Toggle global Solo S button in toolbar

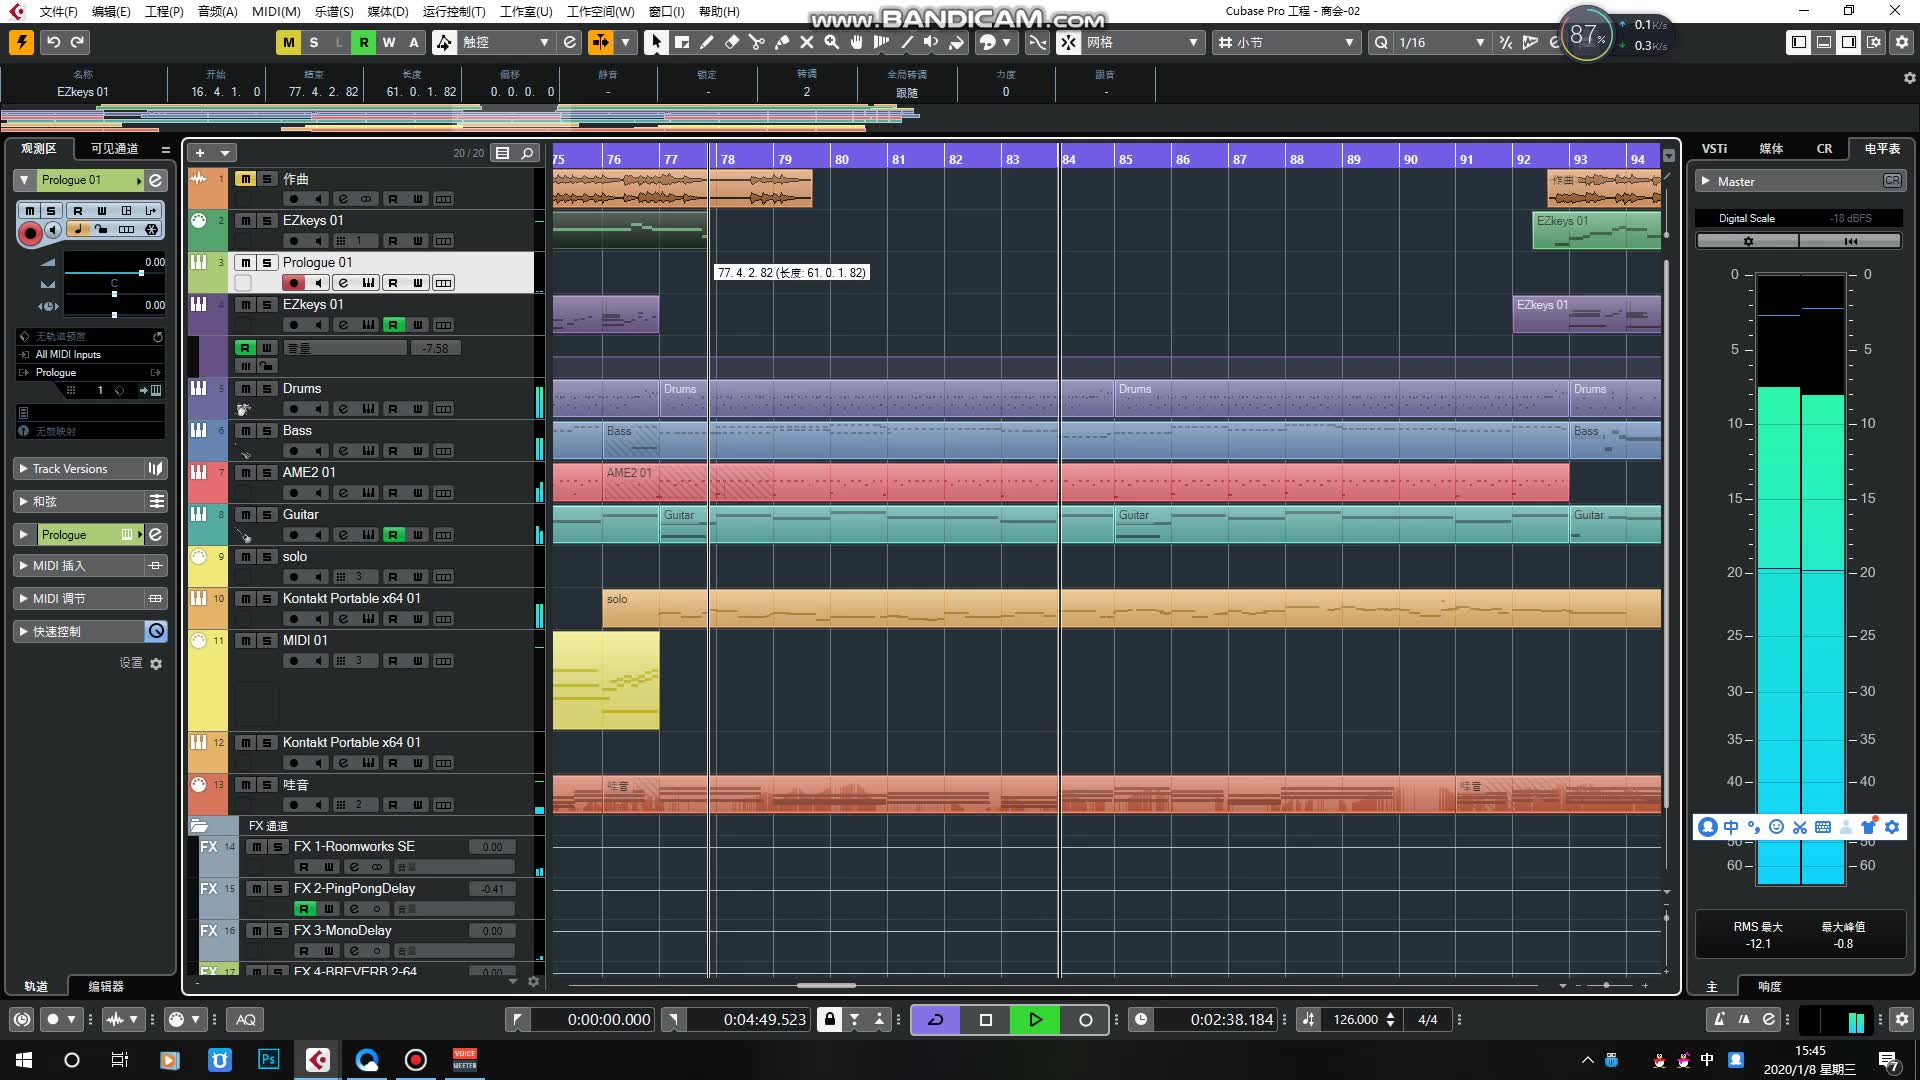coord(314,42)
